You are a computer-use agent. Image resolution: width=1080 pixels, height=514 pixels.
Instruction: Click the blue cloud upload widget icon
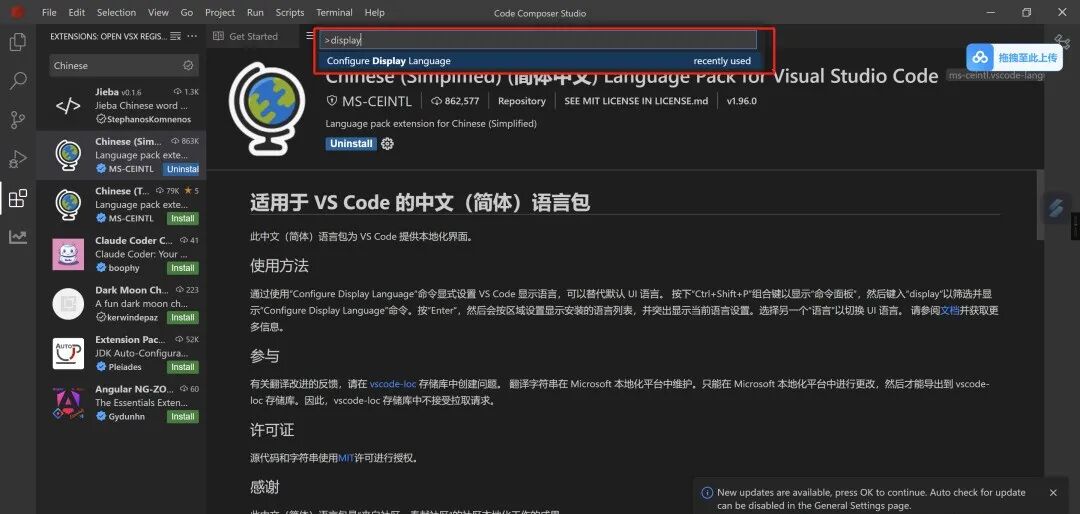click(979, 57)
